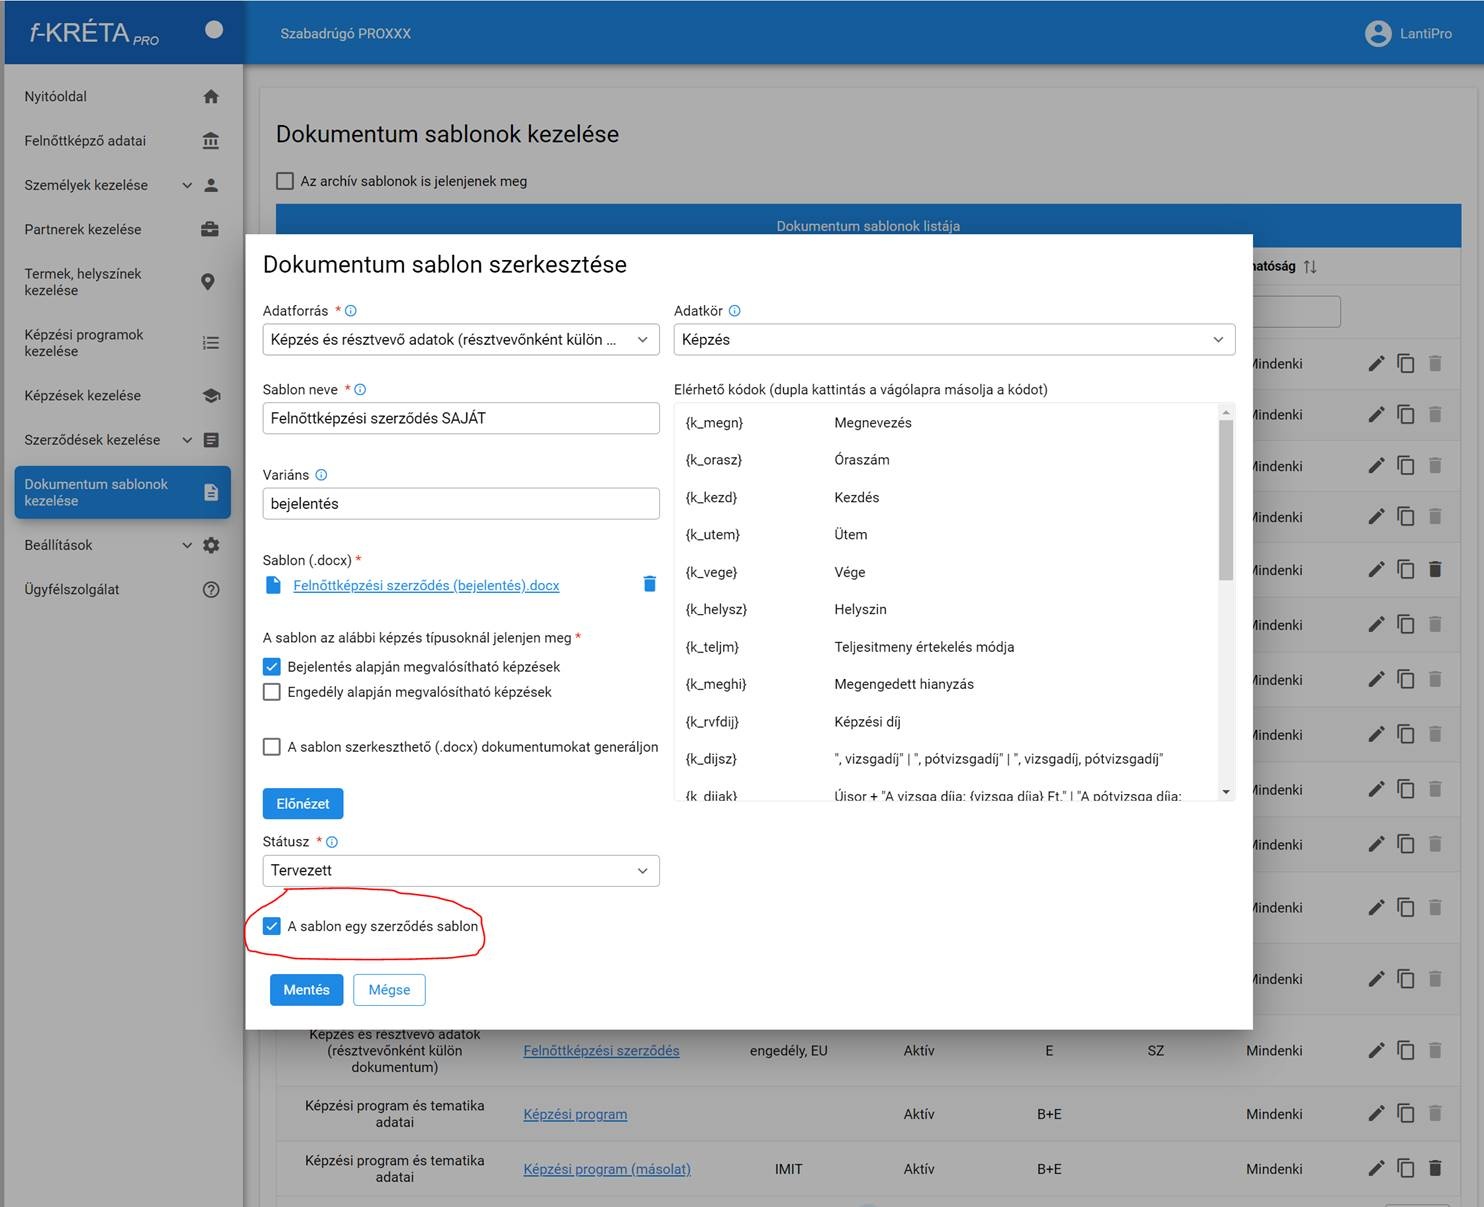Click the Felnőttképző adatai institution icon
This screenshot has height=1207, width=1484.
[210, 141]
